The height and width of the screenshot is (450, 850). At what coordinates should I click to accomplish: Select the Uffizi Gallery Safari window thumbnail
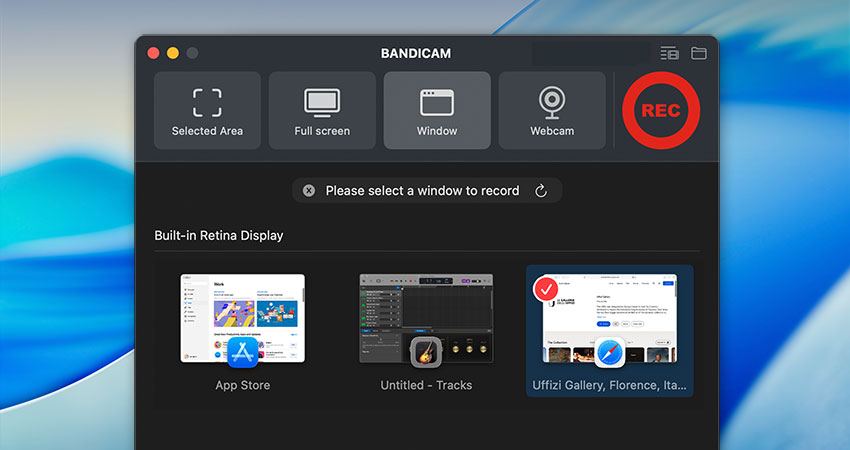(x=610, y=318)
